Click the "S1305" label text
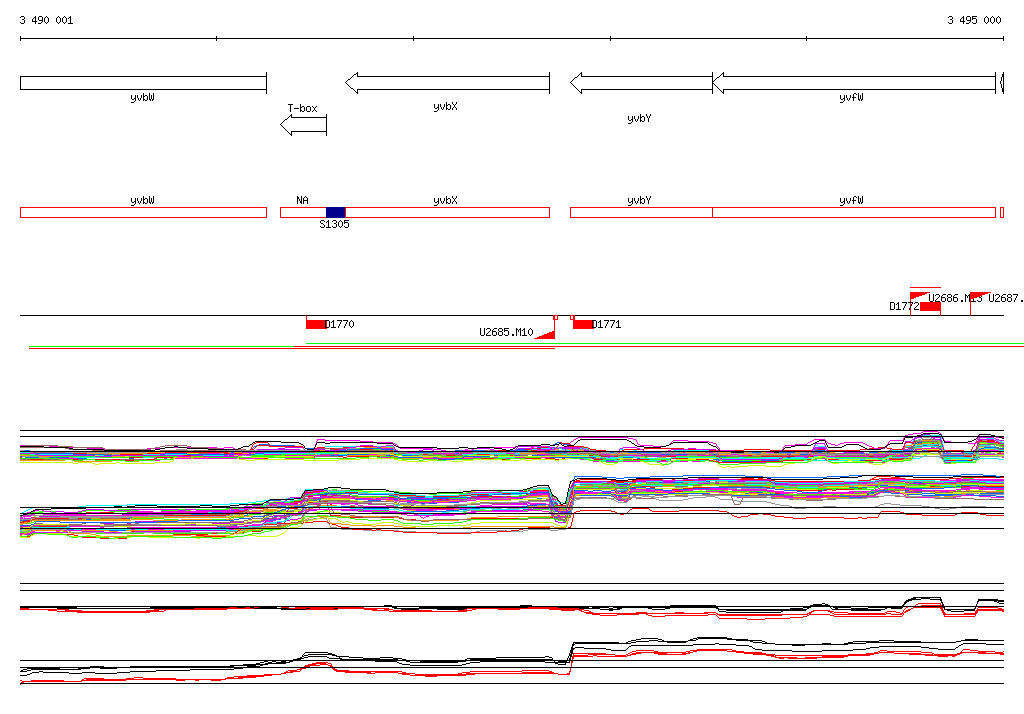 pos(334,224)
